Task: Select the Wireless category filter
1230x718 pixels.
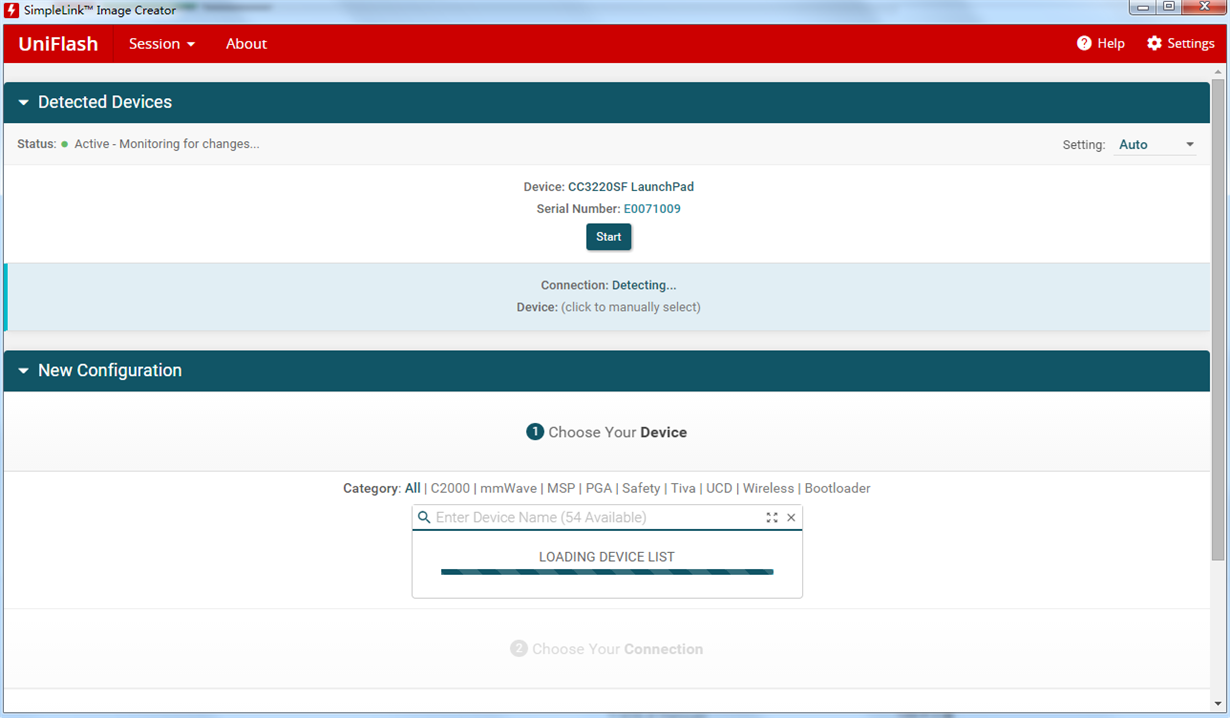Action: pos(768,488)
